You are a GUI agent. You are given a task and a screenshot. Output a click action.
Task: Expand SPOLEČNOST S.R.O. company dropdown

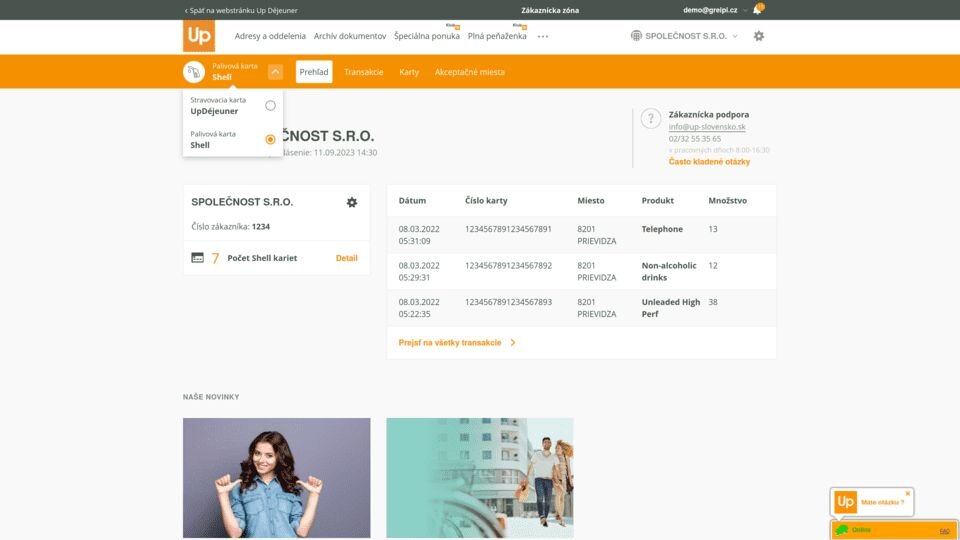click(735, 36)
